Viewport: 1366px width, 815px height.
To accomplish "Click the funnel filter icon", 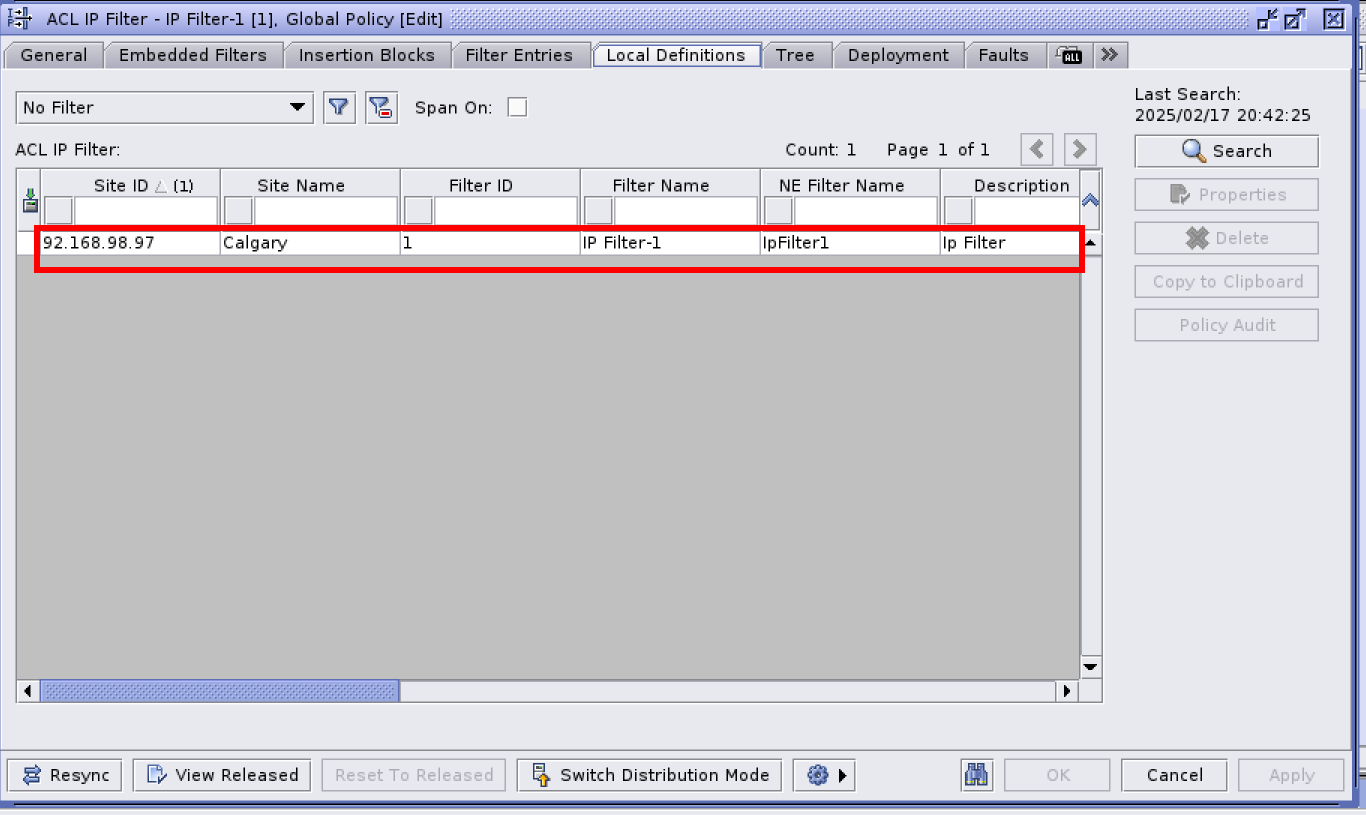I will (x=340, y=108).
